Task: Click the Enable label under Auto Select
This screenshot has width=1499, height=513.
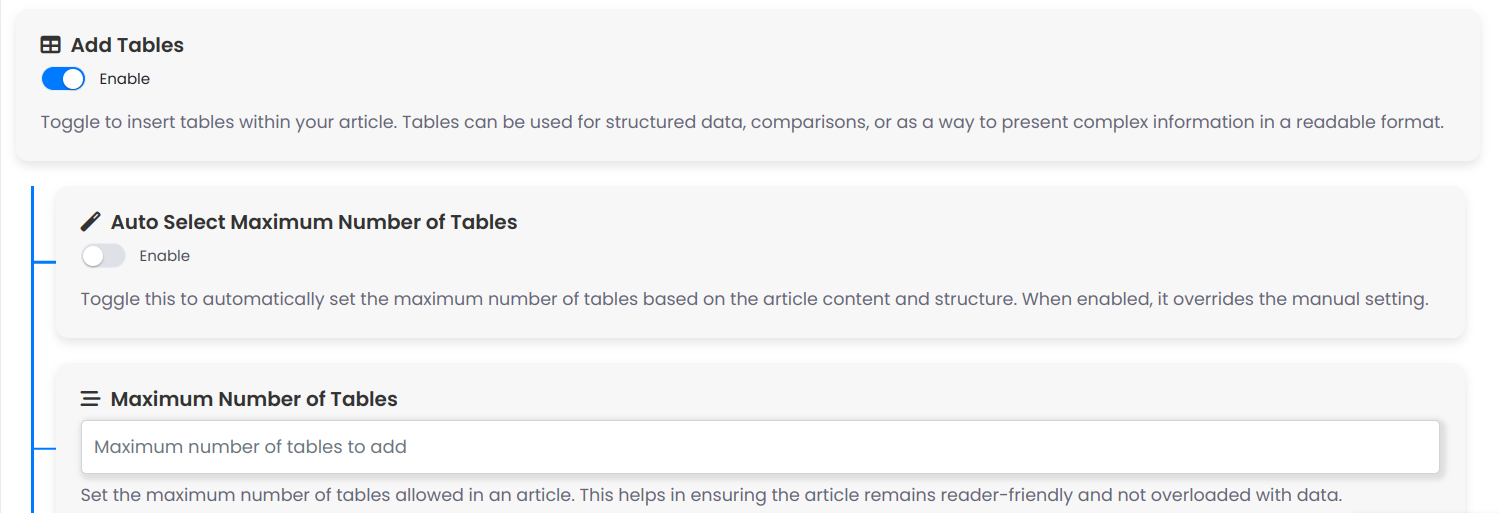Action: [165, 256]
